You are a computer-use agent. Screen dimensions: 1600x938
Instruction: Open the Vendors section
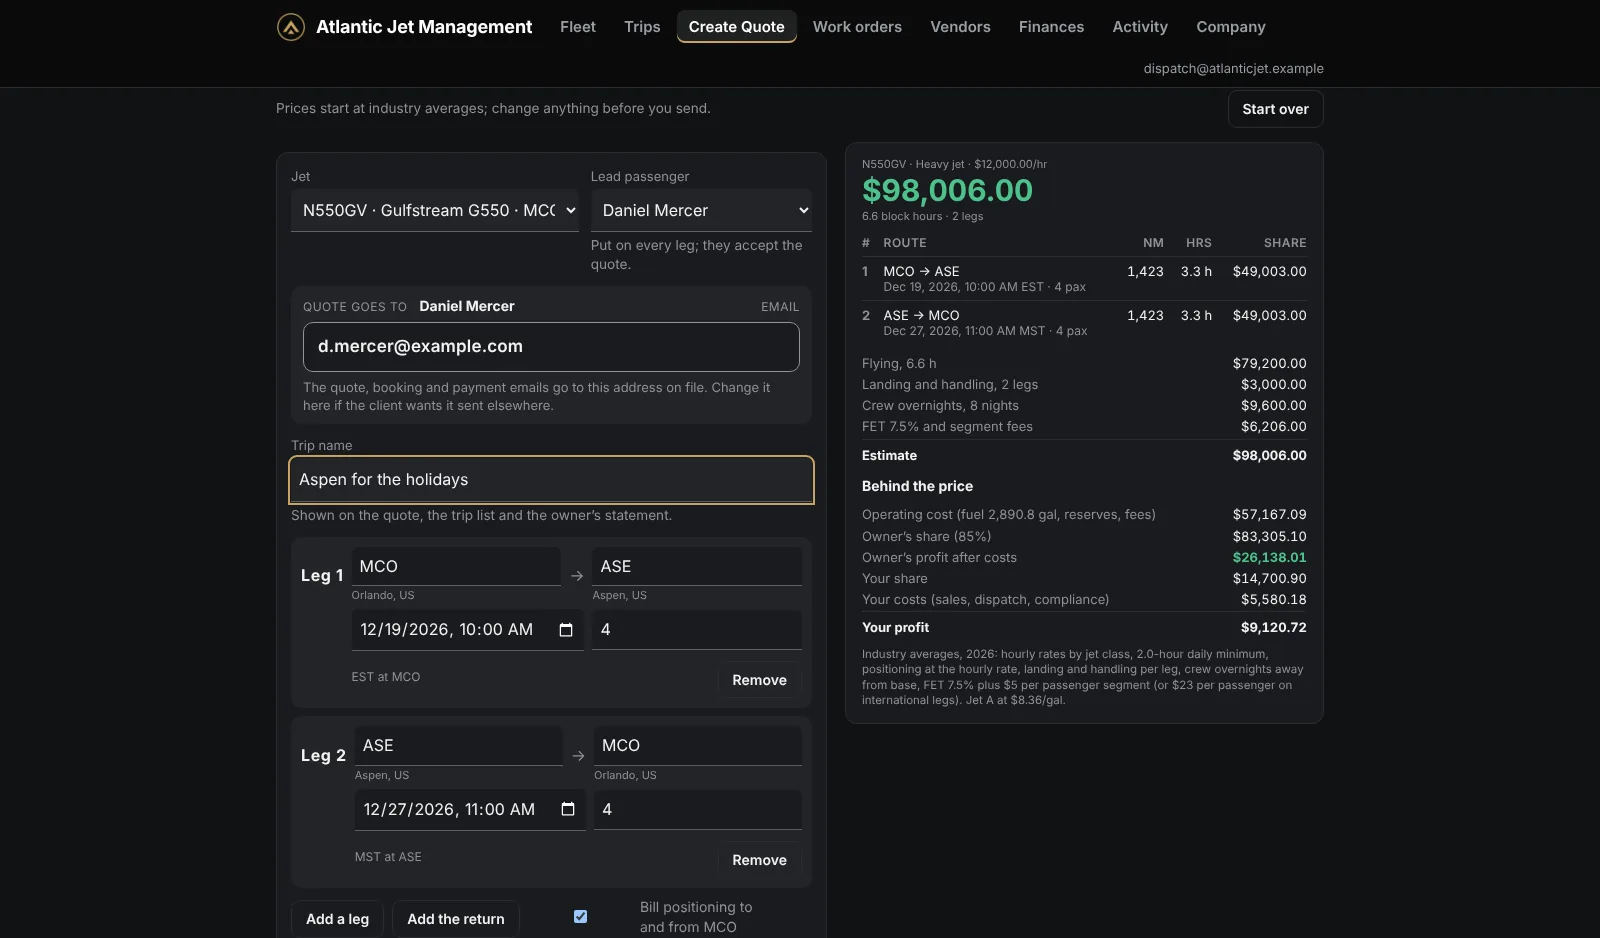point(960,27)
